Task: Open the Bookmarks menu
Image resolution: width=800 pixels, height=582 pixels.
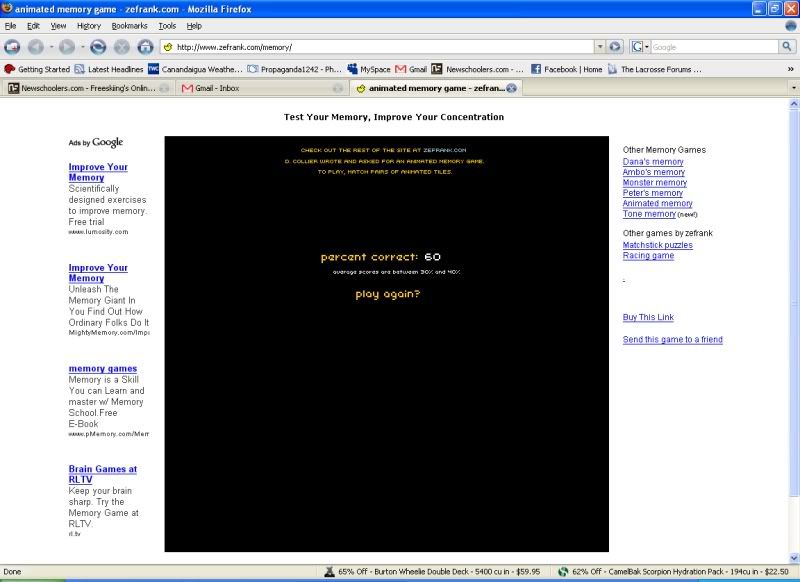Action: pos(130,26)
